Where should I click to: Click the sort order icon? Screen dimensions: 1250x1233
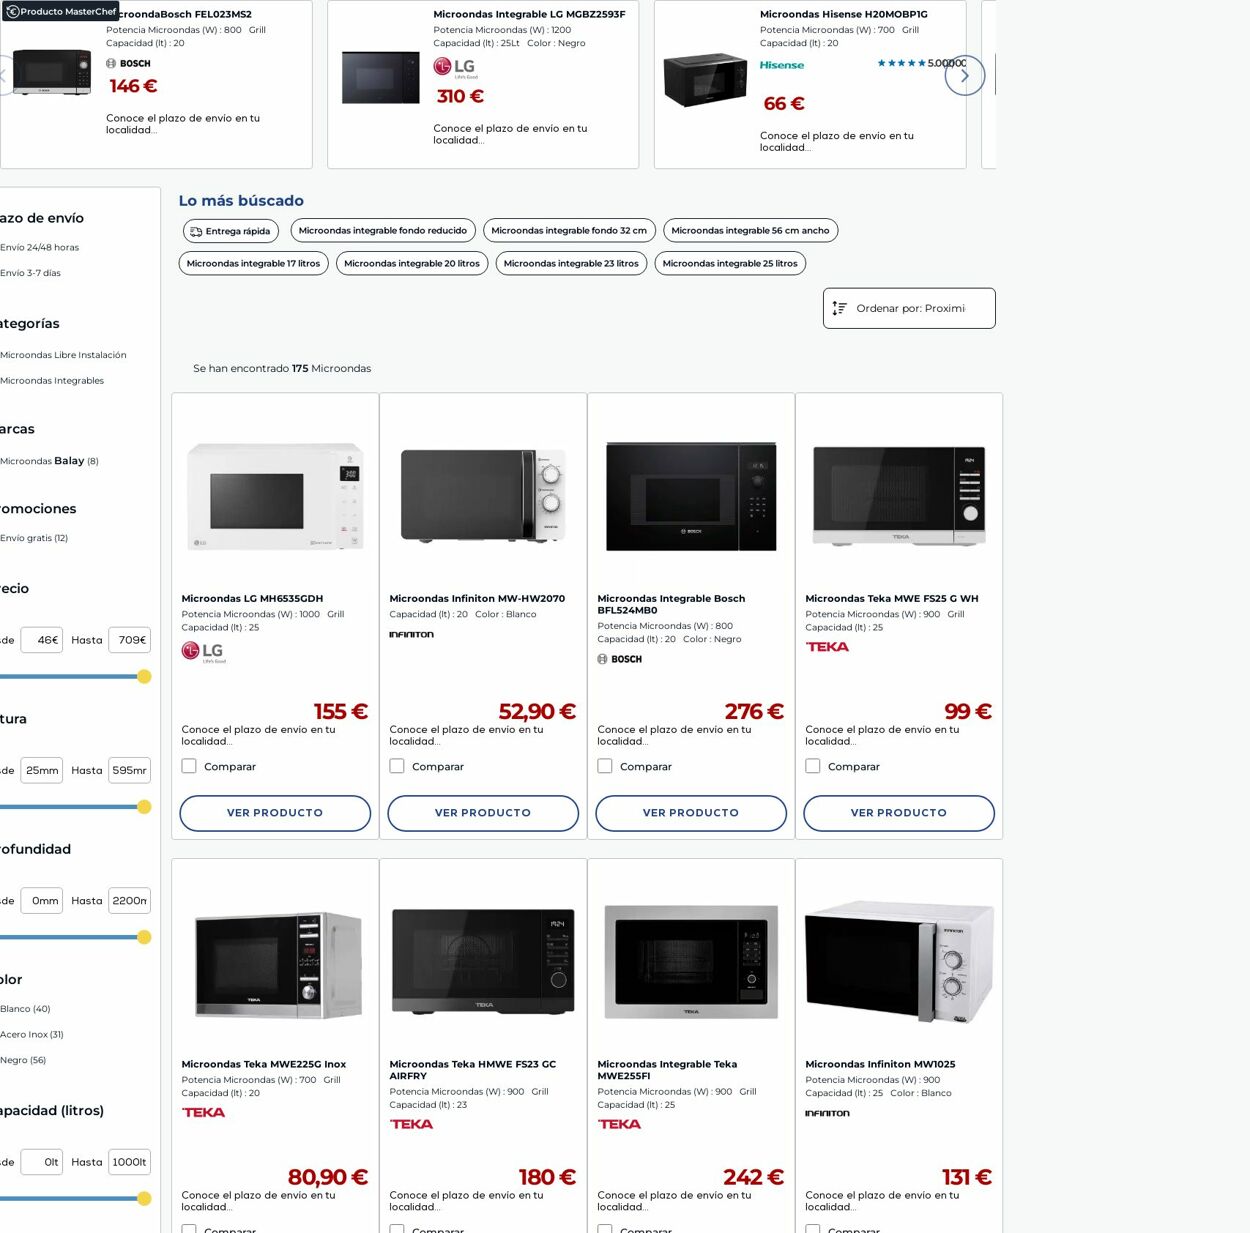coord(840,308)
